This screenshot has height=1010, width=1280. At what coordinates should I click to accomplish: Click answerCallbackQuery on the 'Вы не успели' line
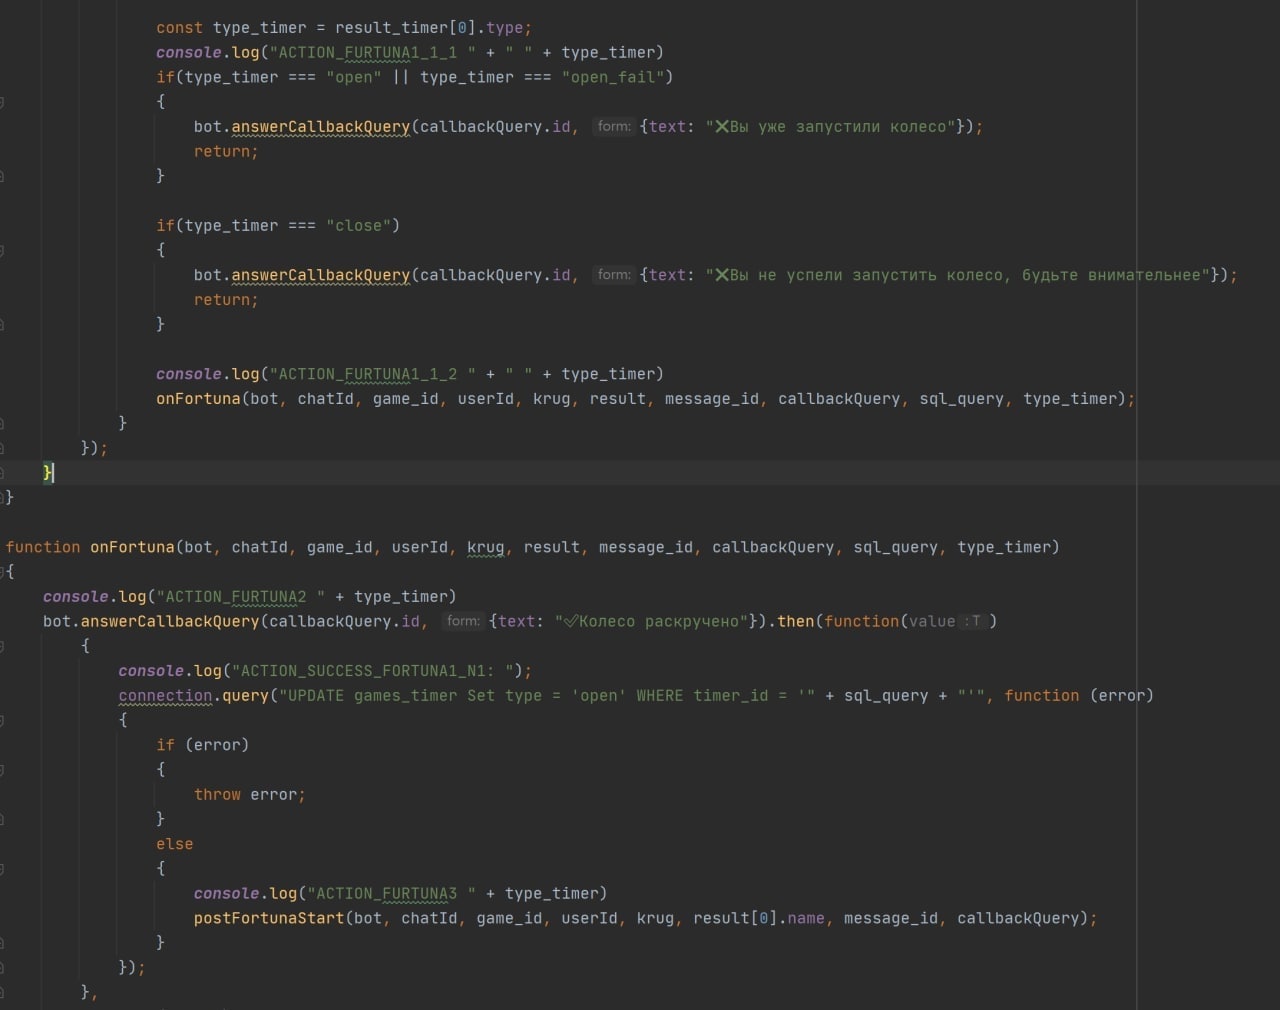(321, 275)
